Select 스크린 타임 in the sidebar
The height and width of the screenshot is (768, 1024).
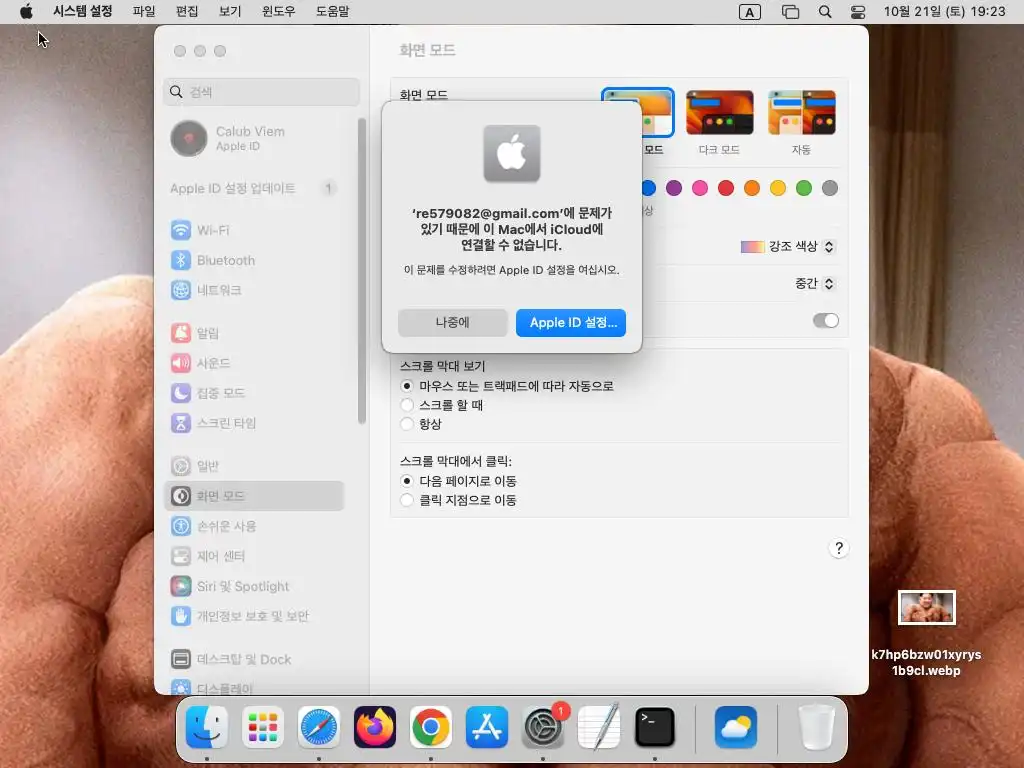255,423
